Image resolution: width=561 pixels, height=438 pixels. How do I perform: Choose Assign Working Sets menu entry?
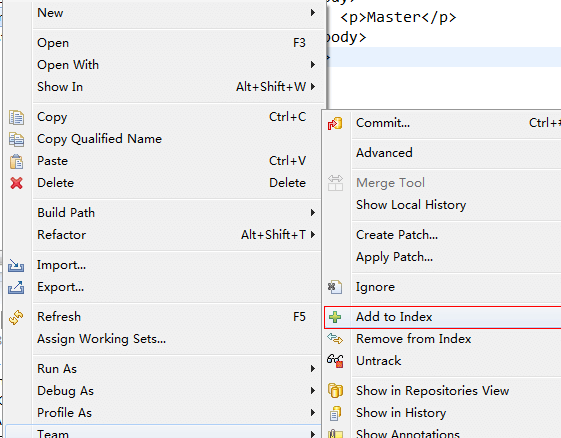click(101, 339)
